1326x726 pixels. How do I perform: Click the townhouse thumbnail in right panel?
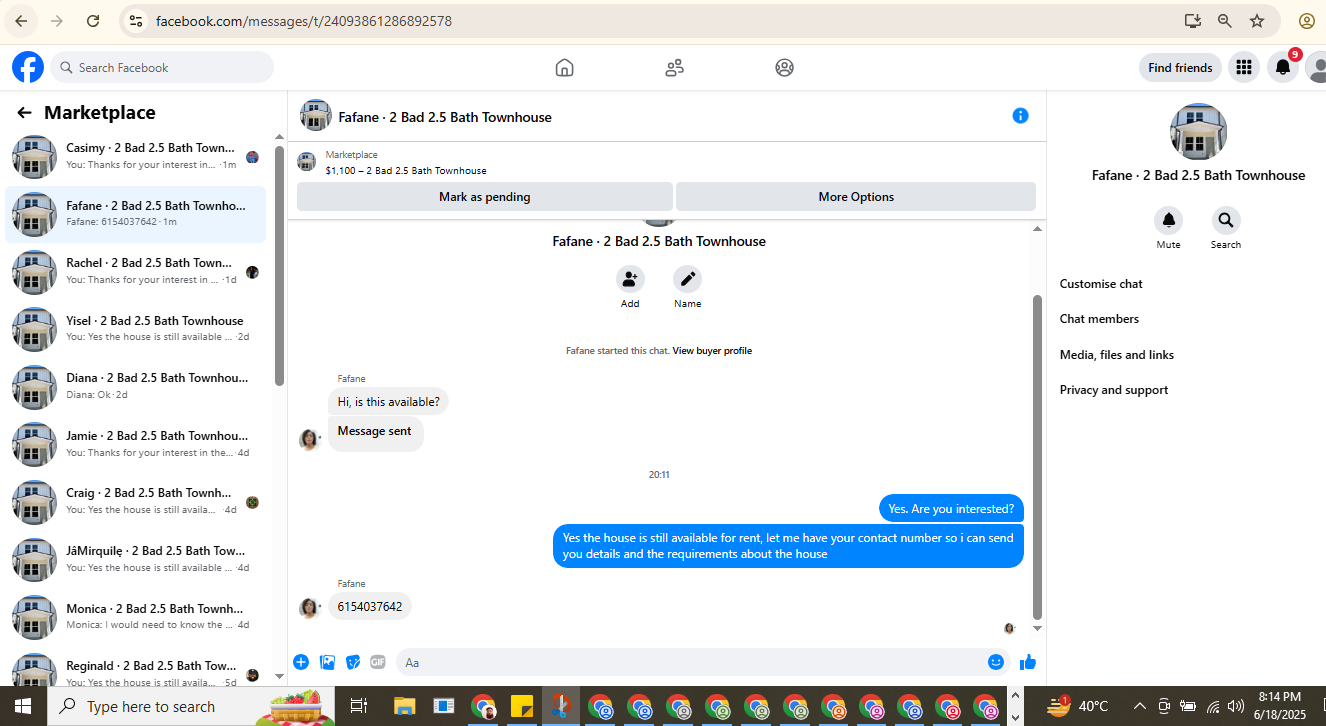coord(1198,131)
